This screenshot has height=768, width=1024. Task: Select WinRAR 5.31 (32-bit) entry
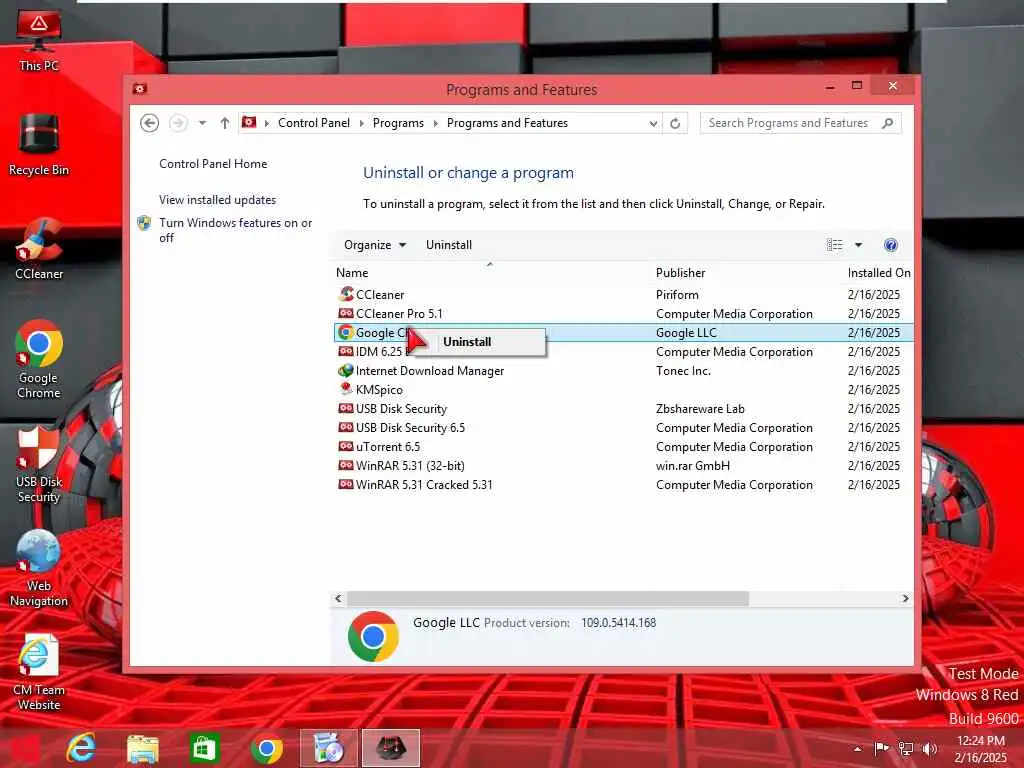[623, 465]
